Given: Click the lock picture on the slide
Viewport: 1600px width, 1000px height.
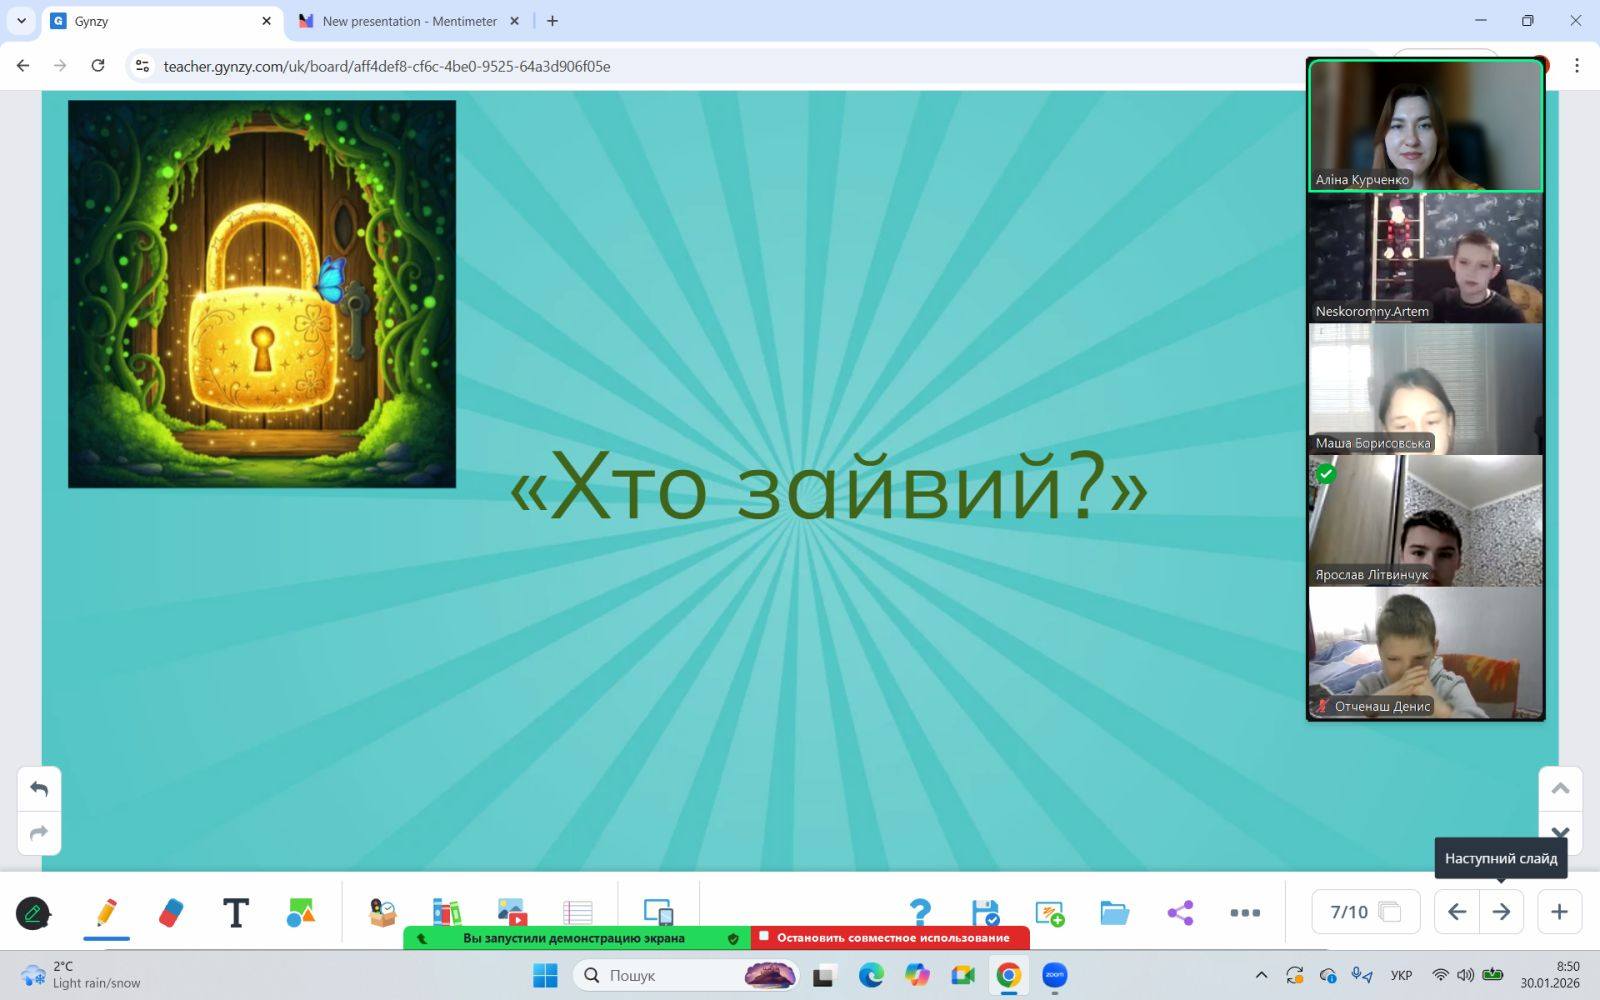Looking at the screenshot, I should [262, 294].
